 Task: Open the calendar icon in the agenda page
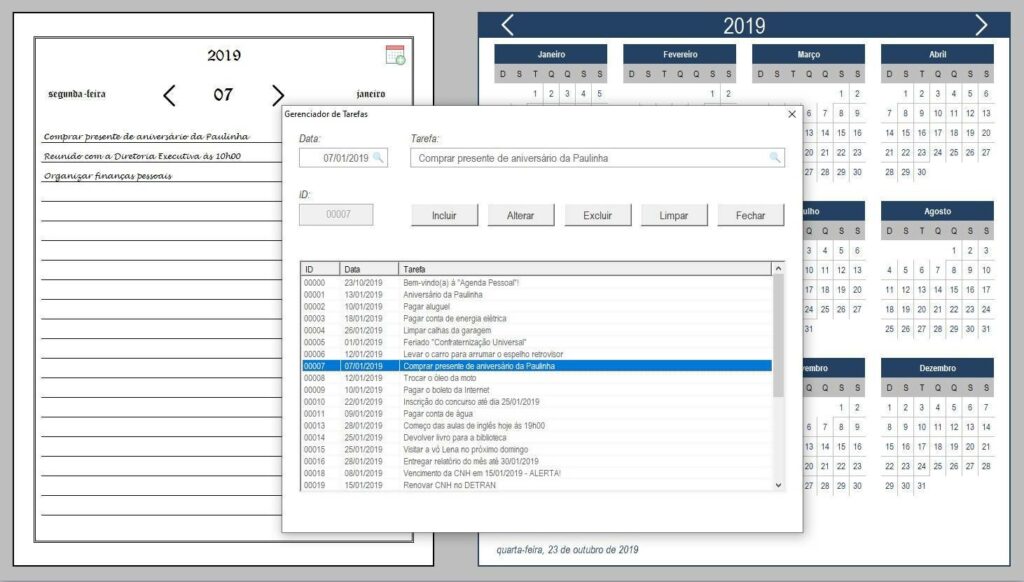click(x=395, y=55)
